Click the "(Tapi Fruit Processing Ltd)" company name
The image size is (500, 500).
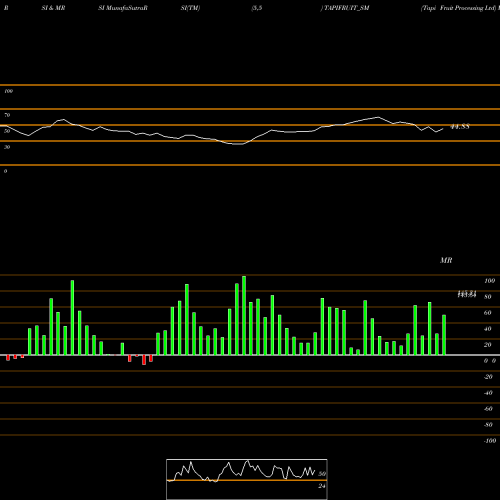458,8
